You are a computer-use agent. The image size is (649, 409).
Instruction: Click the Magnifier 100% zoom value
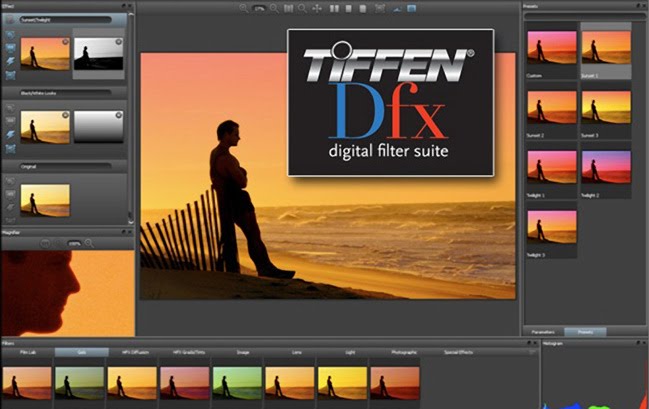(75, 244)
